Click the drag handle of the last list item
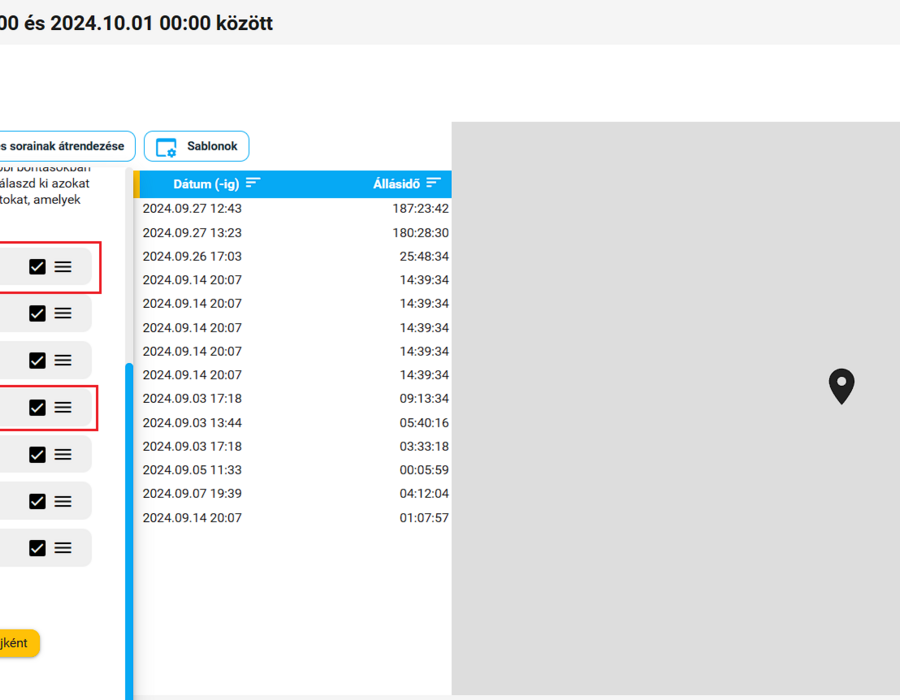Viewport: 900px width, 700px height. [63, 548]
